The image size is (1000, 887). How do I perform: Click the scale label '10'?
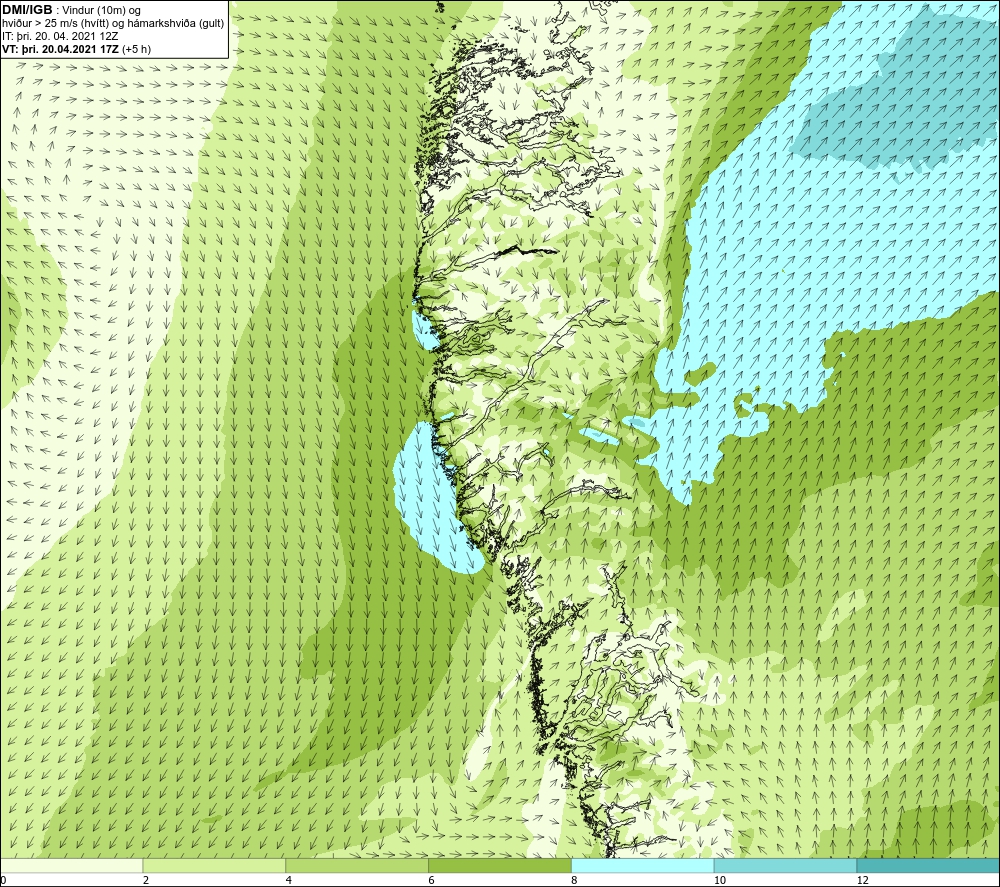[x=719, y=881]
